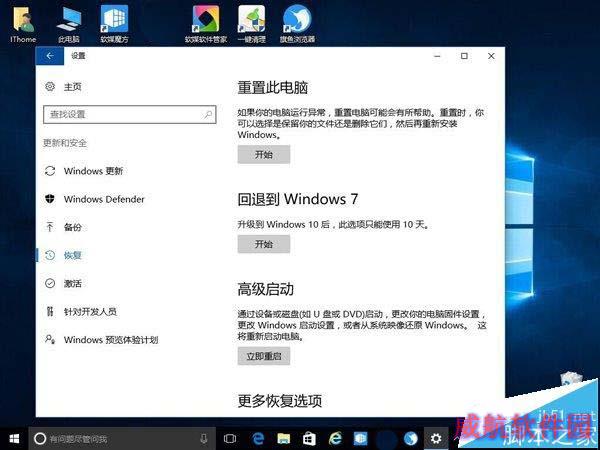Click 开始 under 回退到 Windows 7
The image size is (600, 450).
[x=264, y=244]
